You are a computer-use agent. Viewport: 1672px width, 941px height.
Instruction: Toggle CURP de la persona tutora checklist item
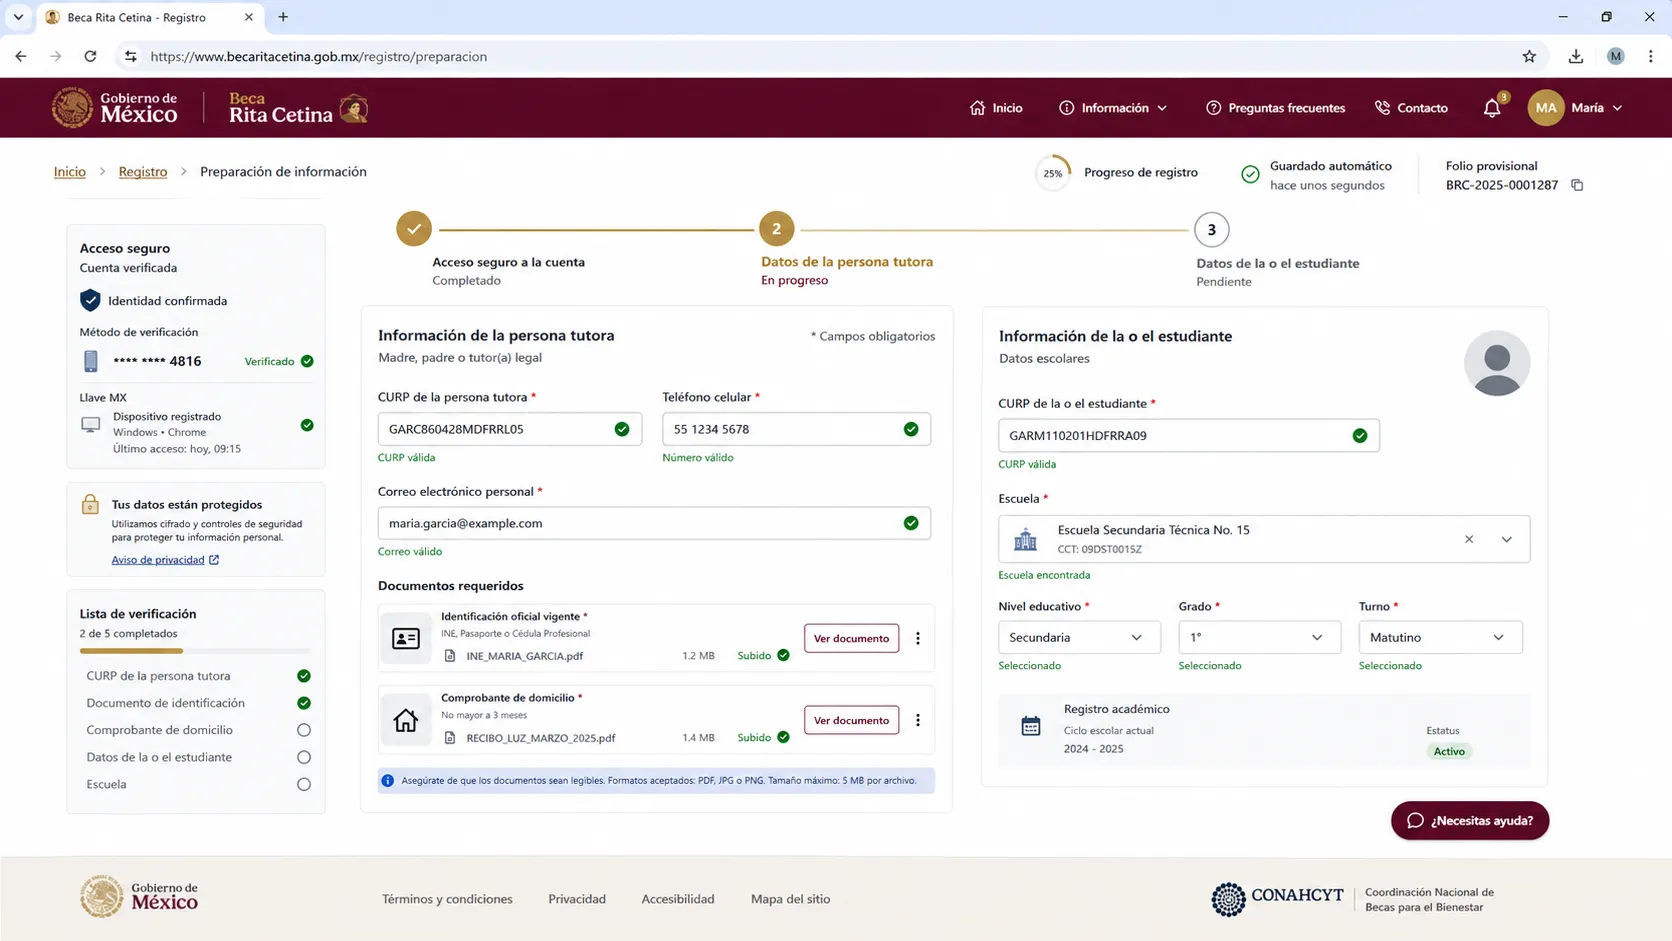click(304, 676)
